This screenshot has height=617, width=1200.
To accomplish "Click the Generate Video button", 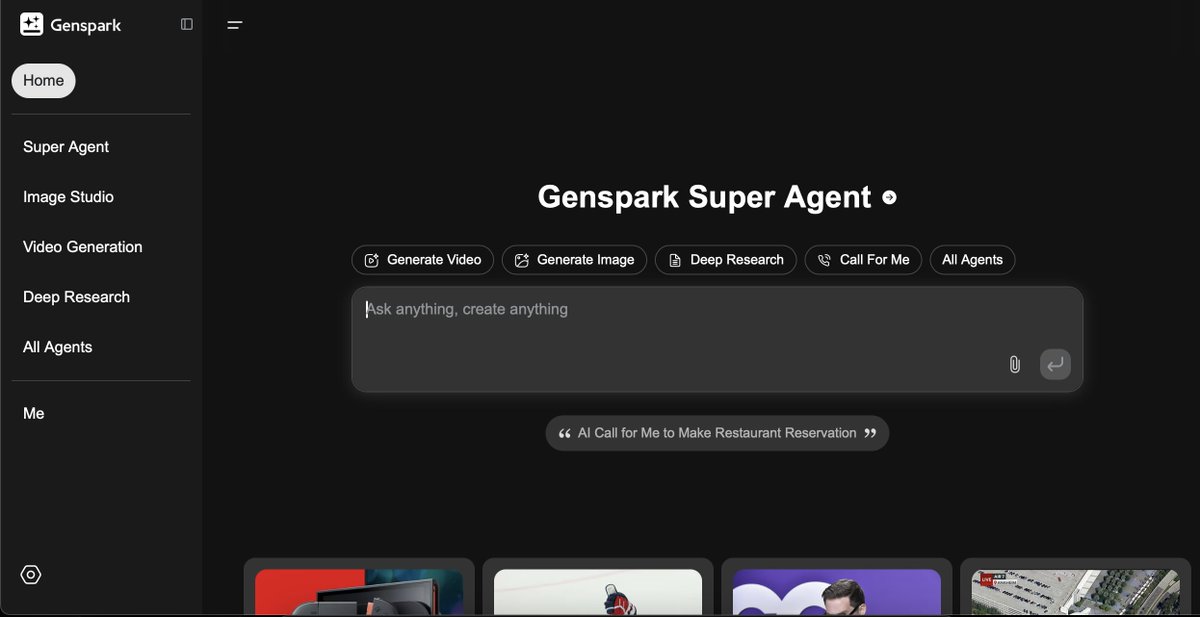I will pyautogui.click(x=422, y=260).
